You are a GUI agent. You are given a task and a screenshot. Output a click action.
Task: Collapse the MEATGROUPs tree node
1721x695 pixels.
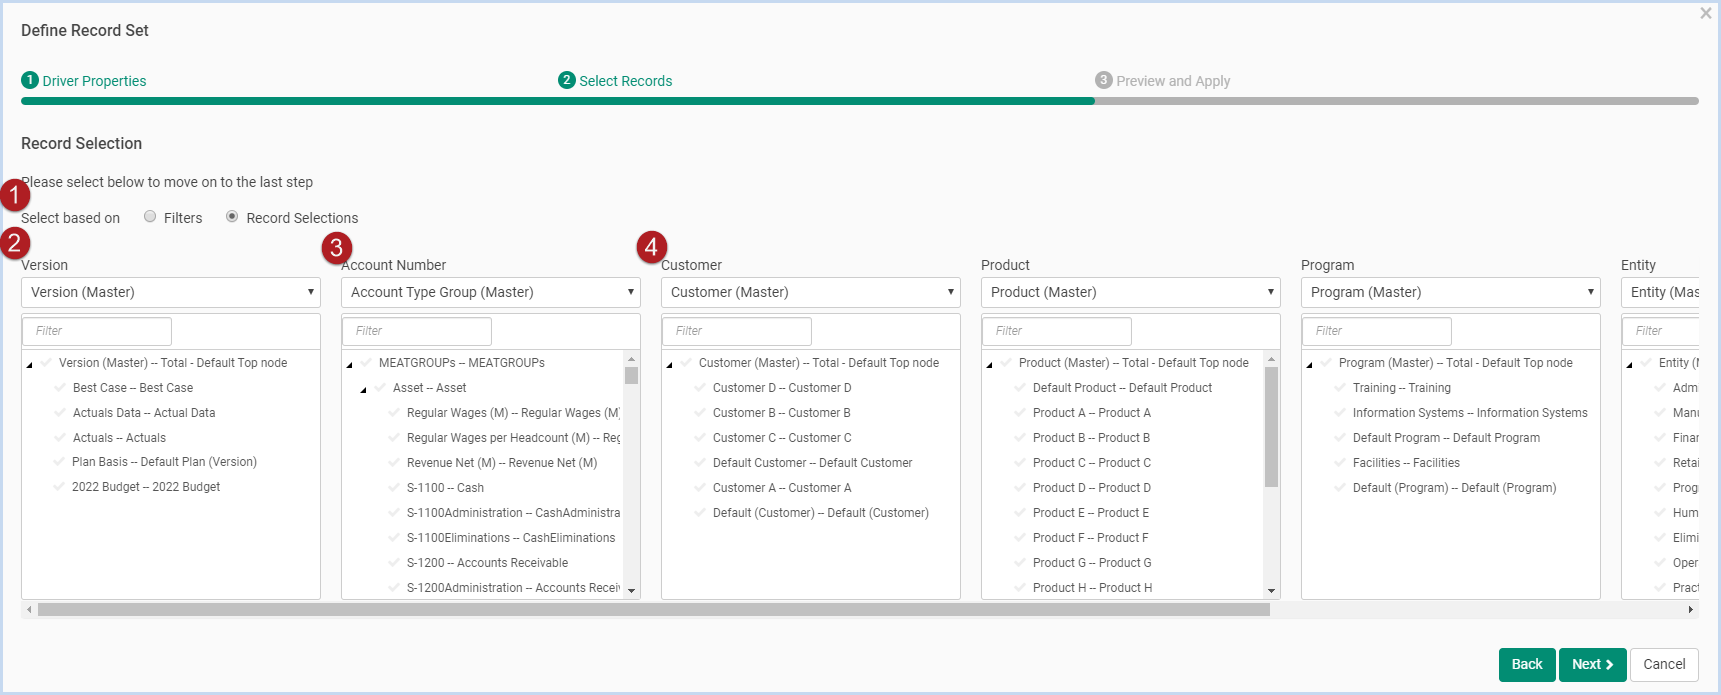tap(350, 364)
